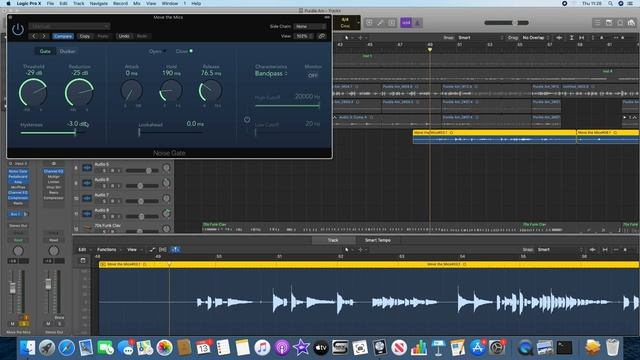This screenshot has width=640, height=360.
Task: Toggle the metronome button
Action: pos(417,23)
